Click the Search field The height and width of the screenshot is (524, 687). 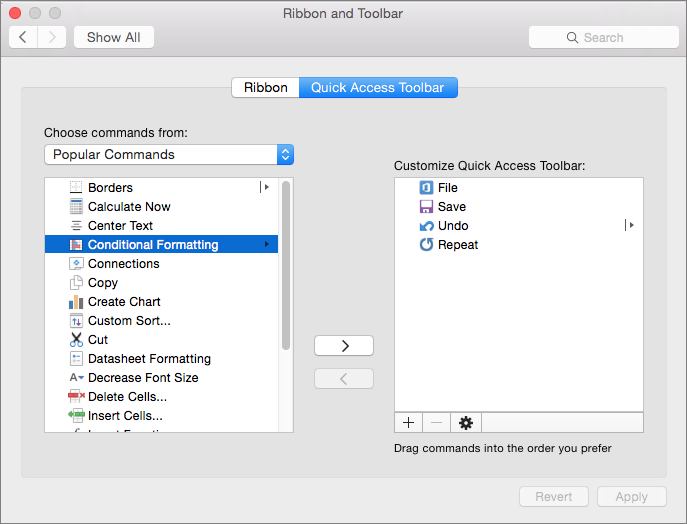coord(603,38)
